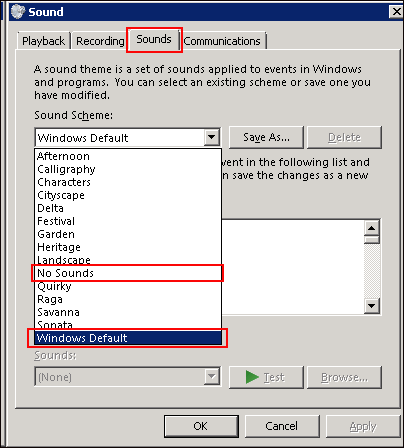Image resolution: width=404 pixels, height=448 pixels.
Task: Click the Browse... button
Action: [344, 377]
